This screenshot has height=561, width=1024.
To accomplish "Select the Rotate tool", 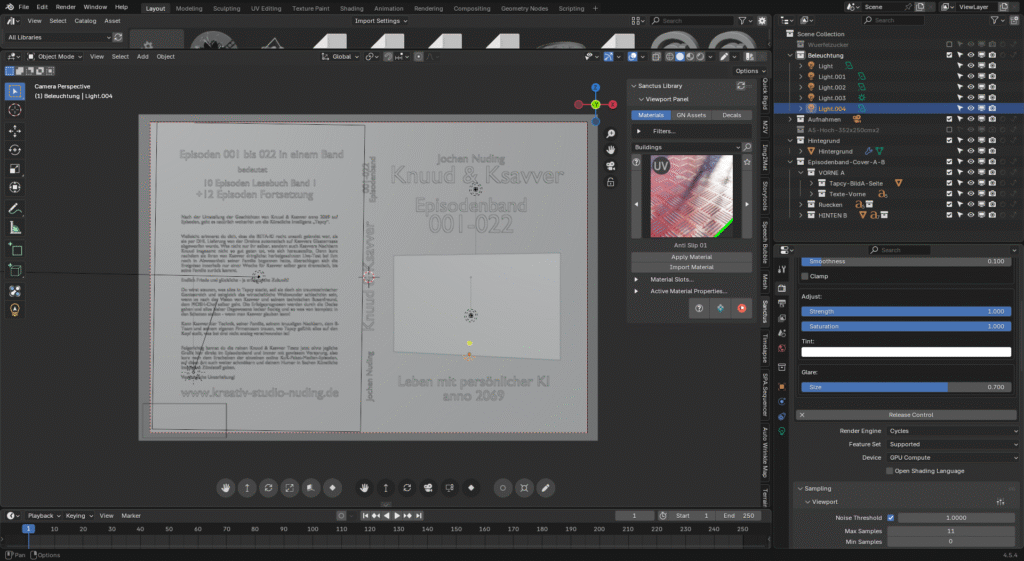I will click(14, 150).
